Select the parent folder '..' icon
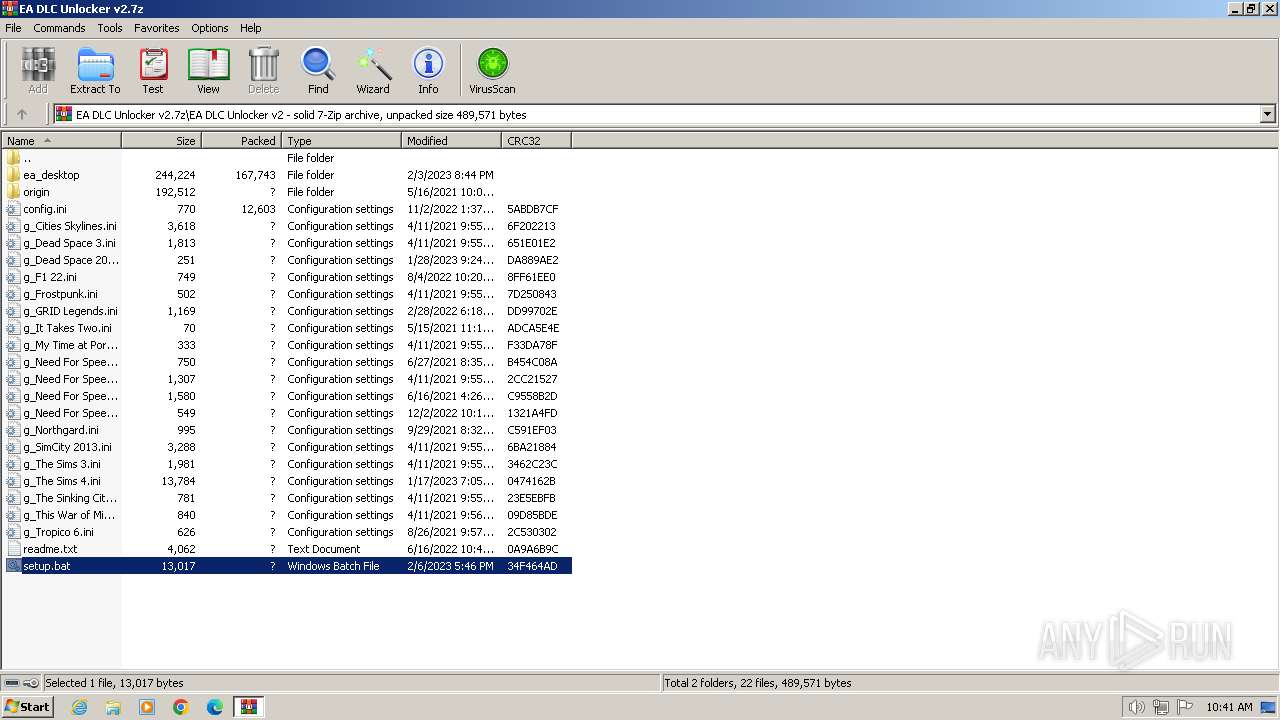The height and width of the screenshot is (720, 1280). coord(13,158)
